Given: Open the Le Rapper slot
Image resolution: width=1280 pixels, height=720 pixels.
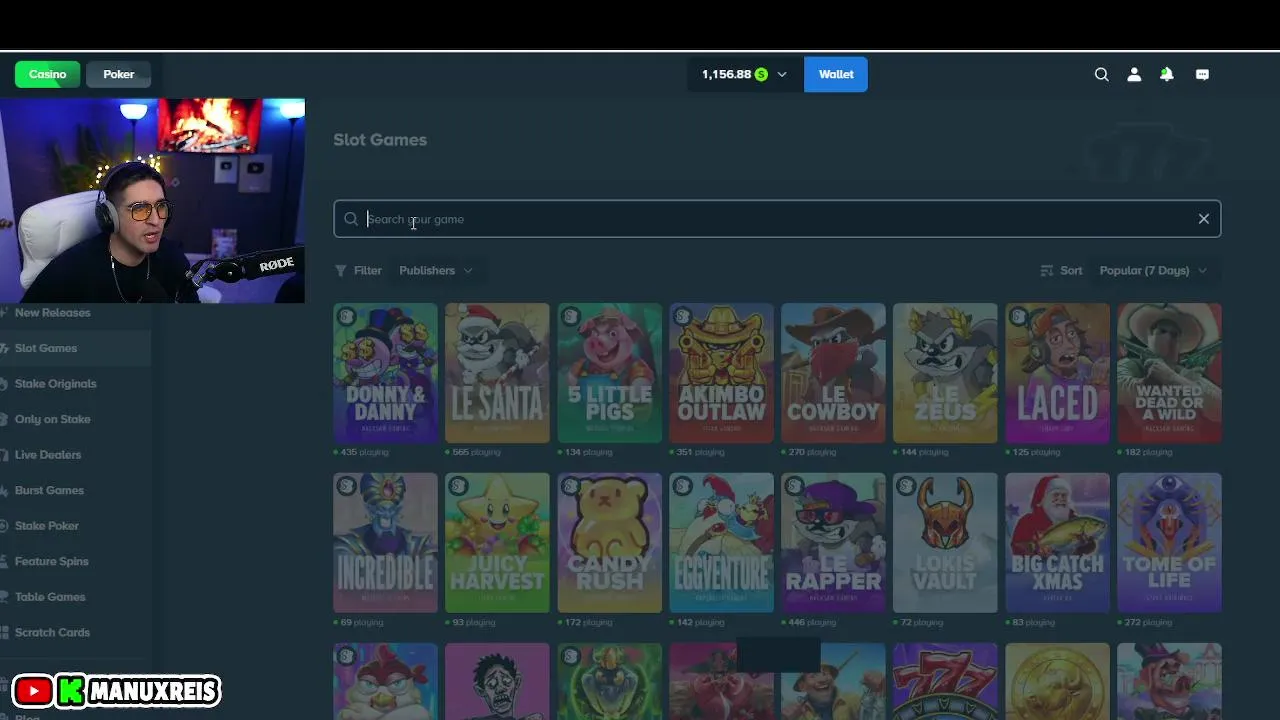Looking at the screenshot, I should pos(833,543).
